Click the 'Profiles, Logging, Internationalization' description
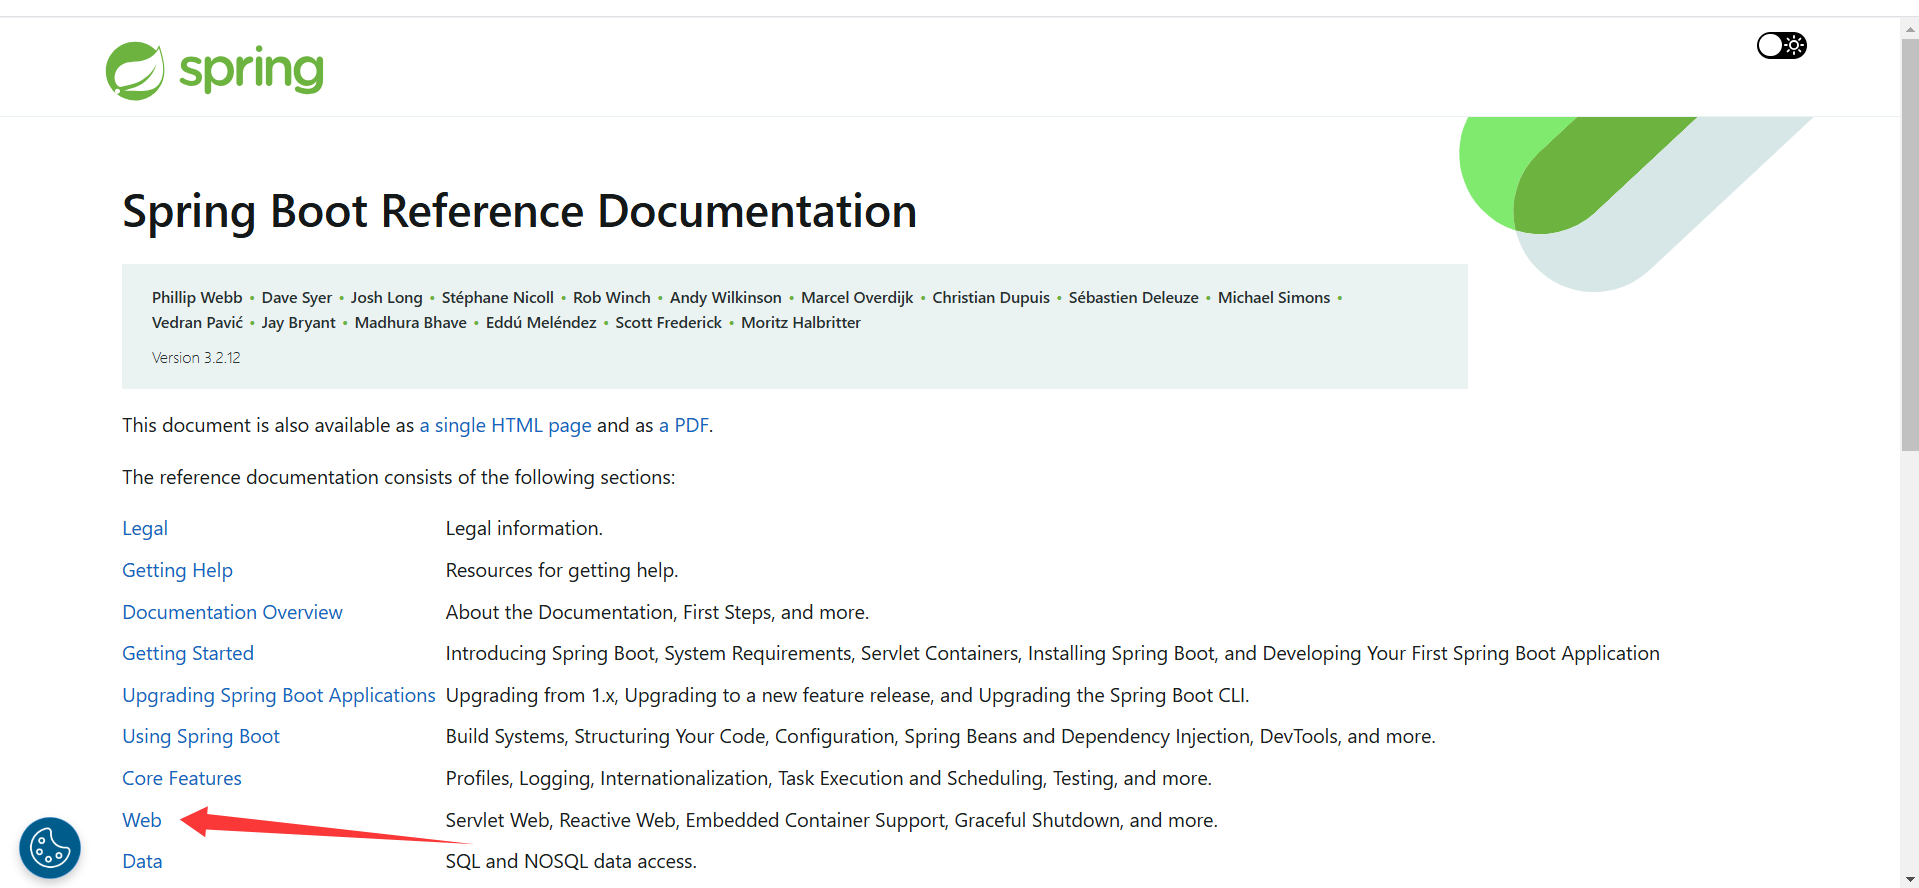Screen dimensions: 1919x888 coord(829,778)
